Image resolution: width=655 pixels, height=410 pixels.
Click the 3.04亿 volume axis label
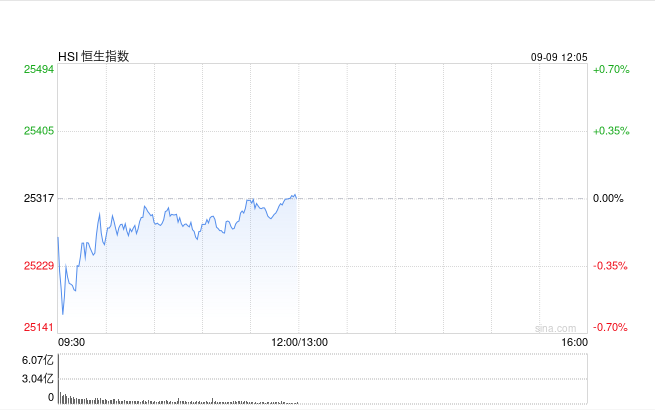(38, 379)
